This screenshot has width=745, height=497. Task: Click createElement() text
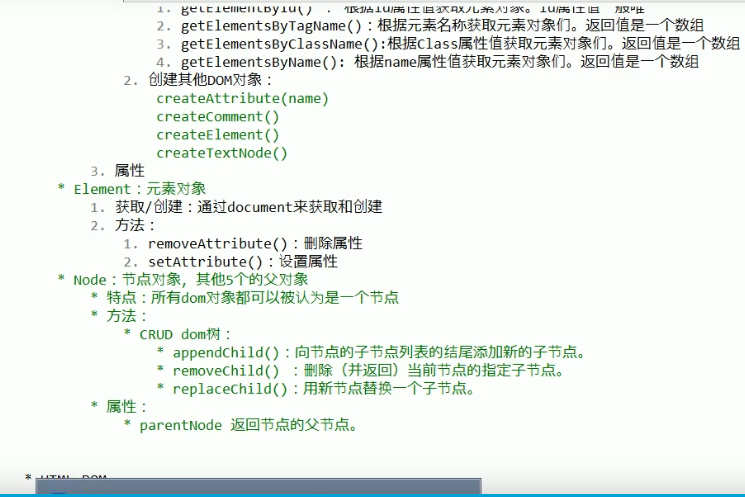pyautogui.click(x=218, y=134)
